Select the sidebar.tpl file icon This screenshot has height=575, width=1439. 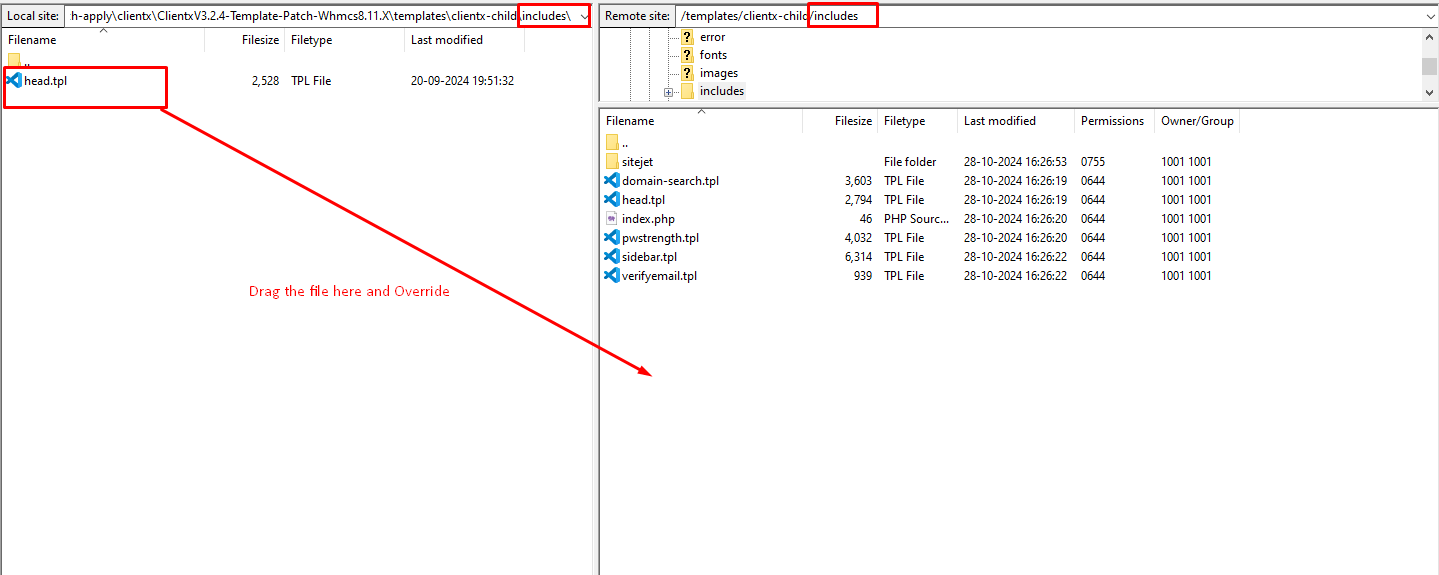tap(612, 257)
